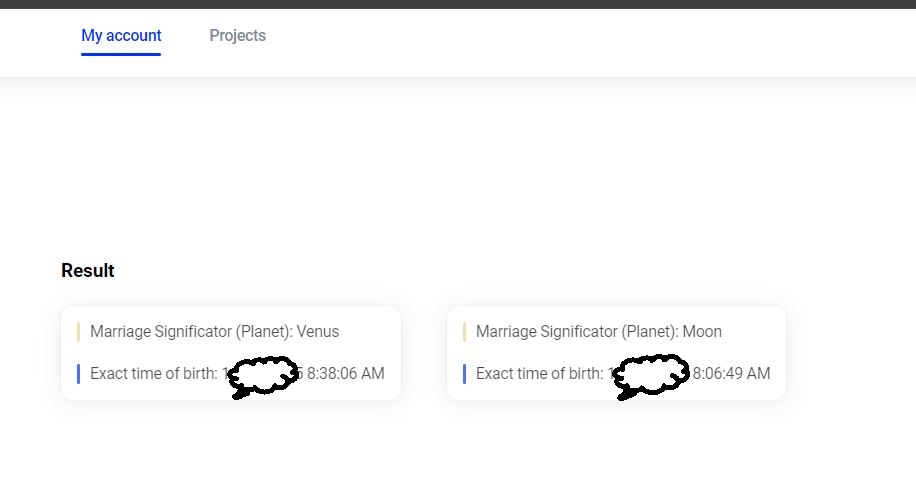Click the yellow bar beside the Moon line
This screenshot has height=482, width=916.
pos(464,332)
